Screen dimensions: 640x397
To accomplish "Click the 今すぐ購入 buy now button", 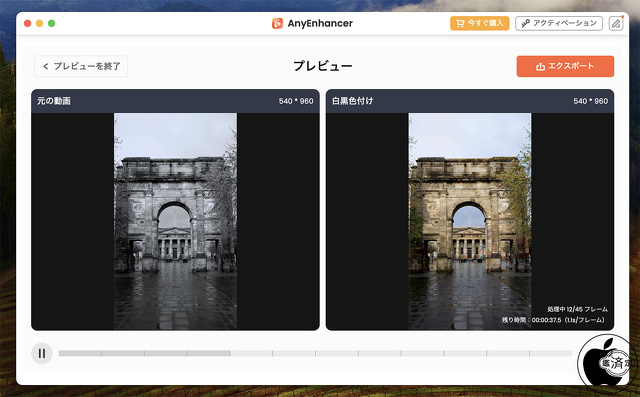I will pyautogui.click(x=480, y=23).
